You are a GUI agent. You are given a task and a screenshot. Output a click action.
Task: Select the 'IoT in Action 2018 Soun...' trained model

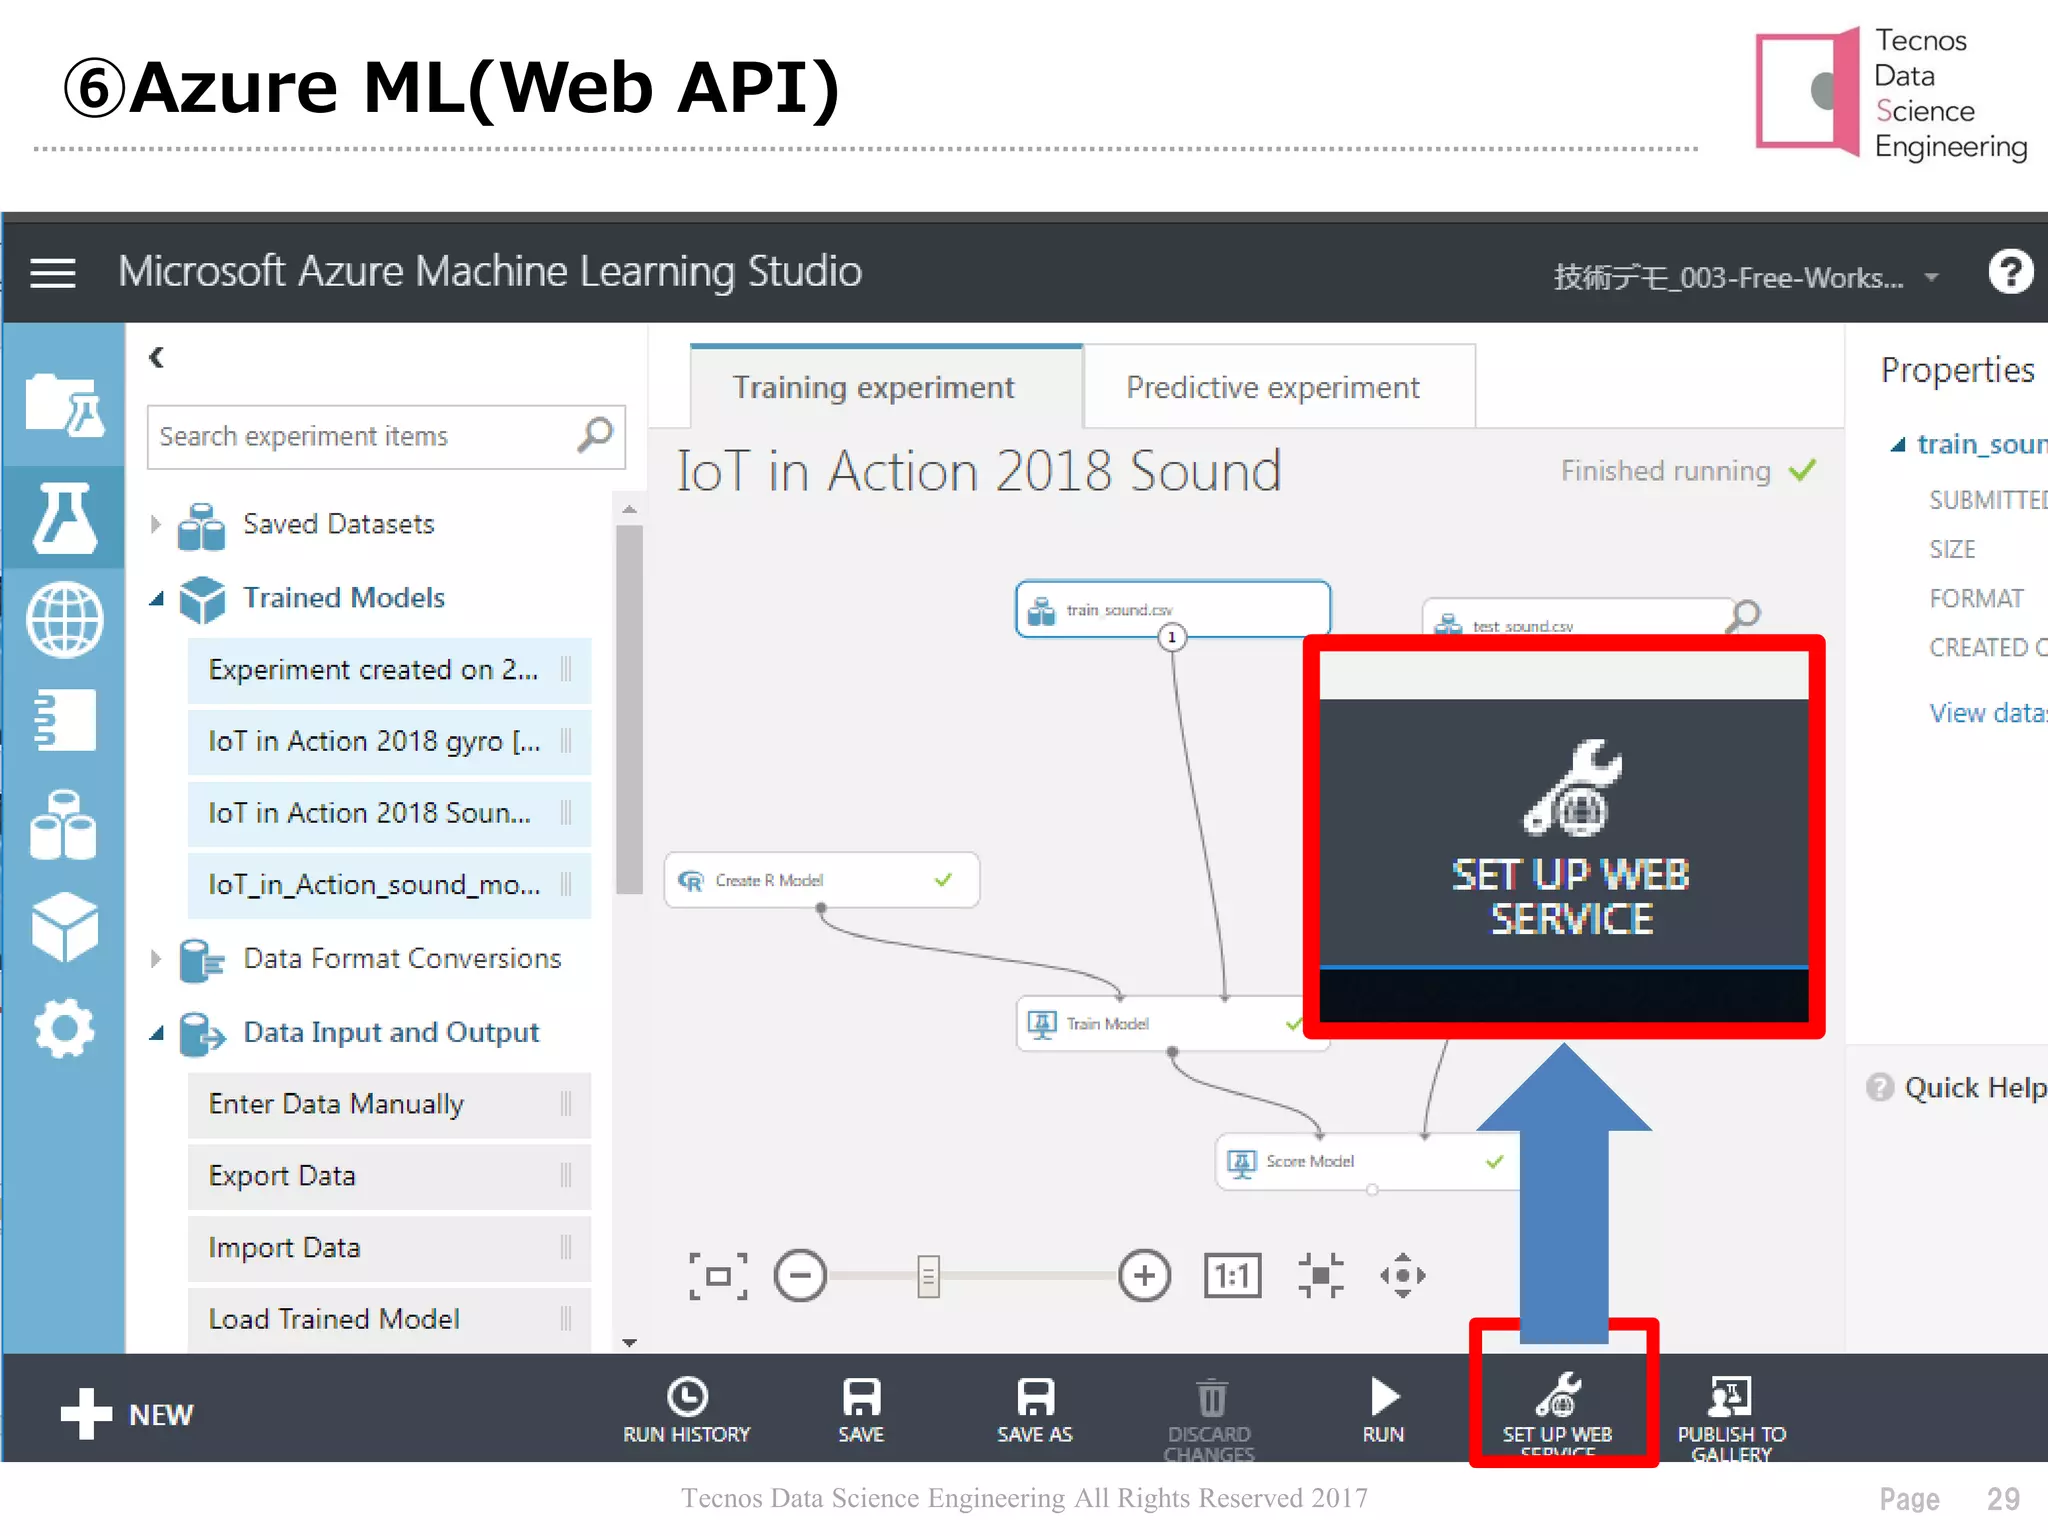[x=389, y=813]
